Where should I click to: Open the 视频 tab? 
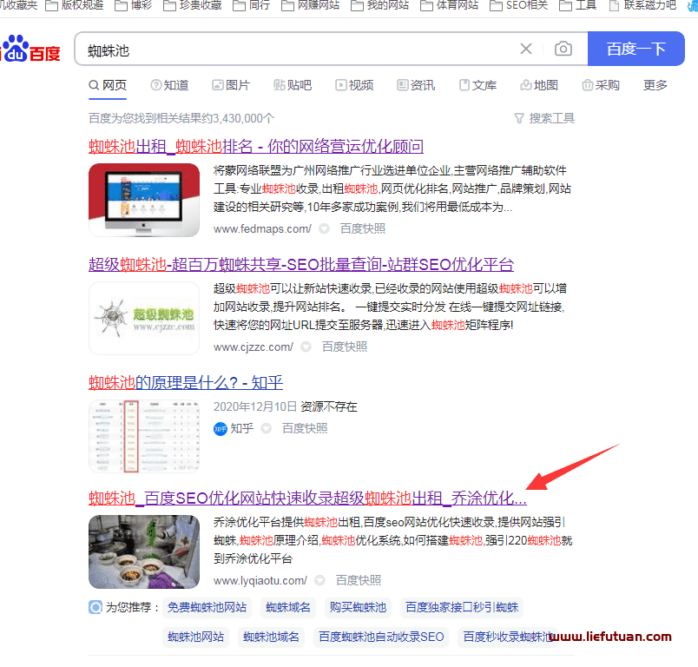click(354, 85)
